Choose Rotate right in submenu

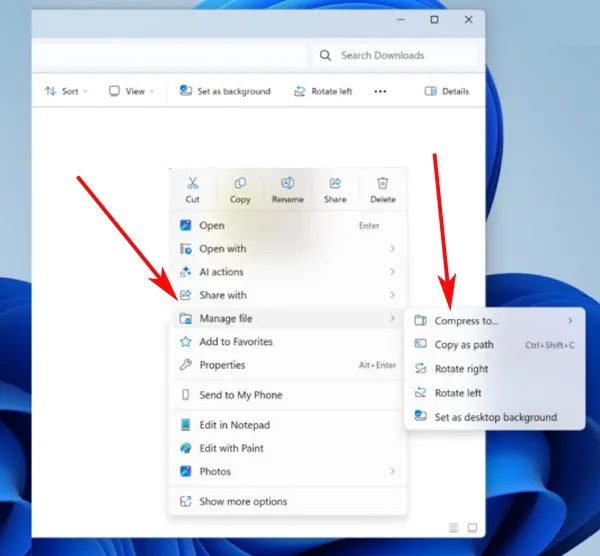pos(461,369)
